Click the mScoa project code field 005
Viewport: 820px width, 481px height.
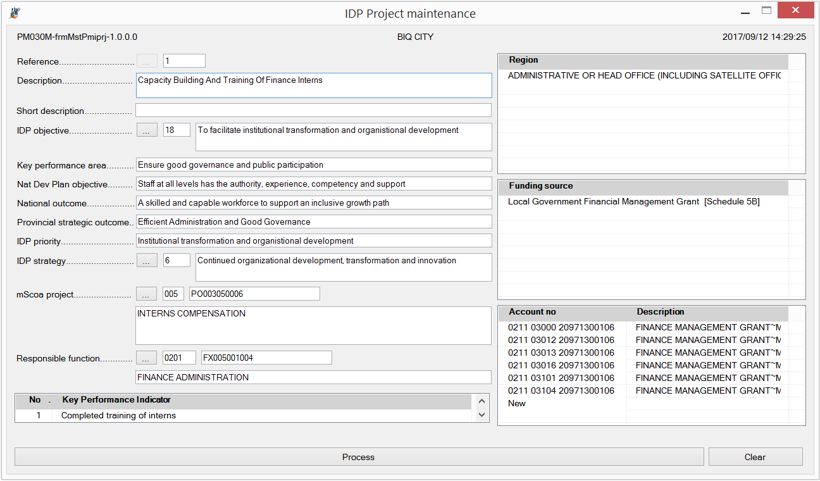[x=173, y=294]
